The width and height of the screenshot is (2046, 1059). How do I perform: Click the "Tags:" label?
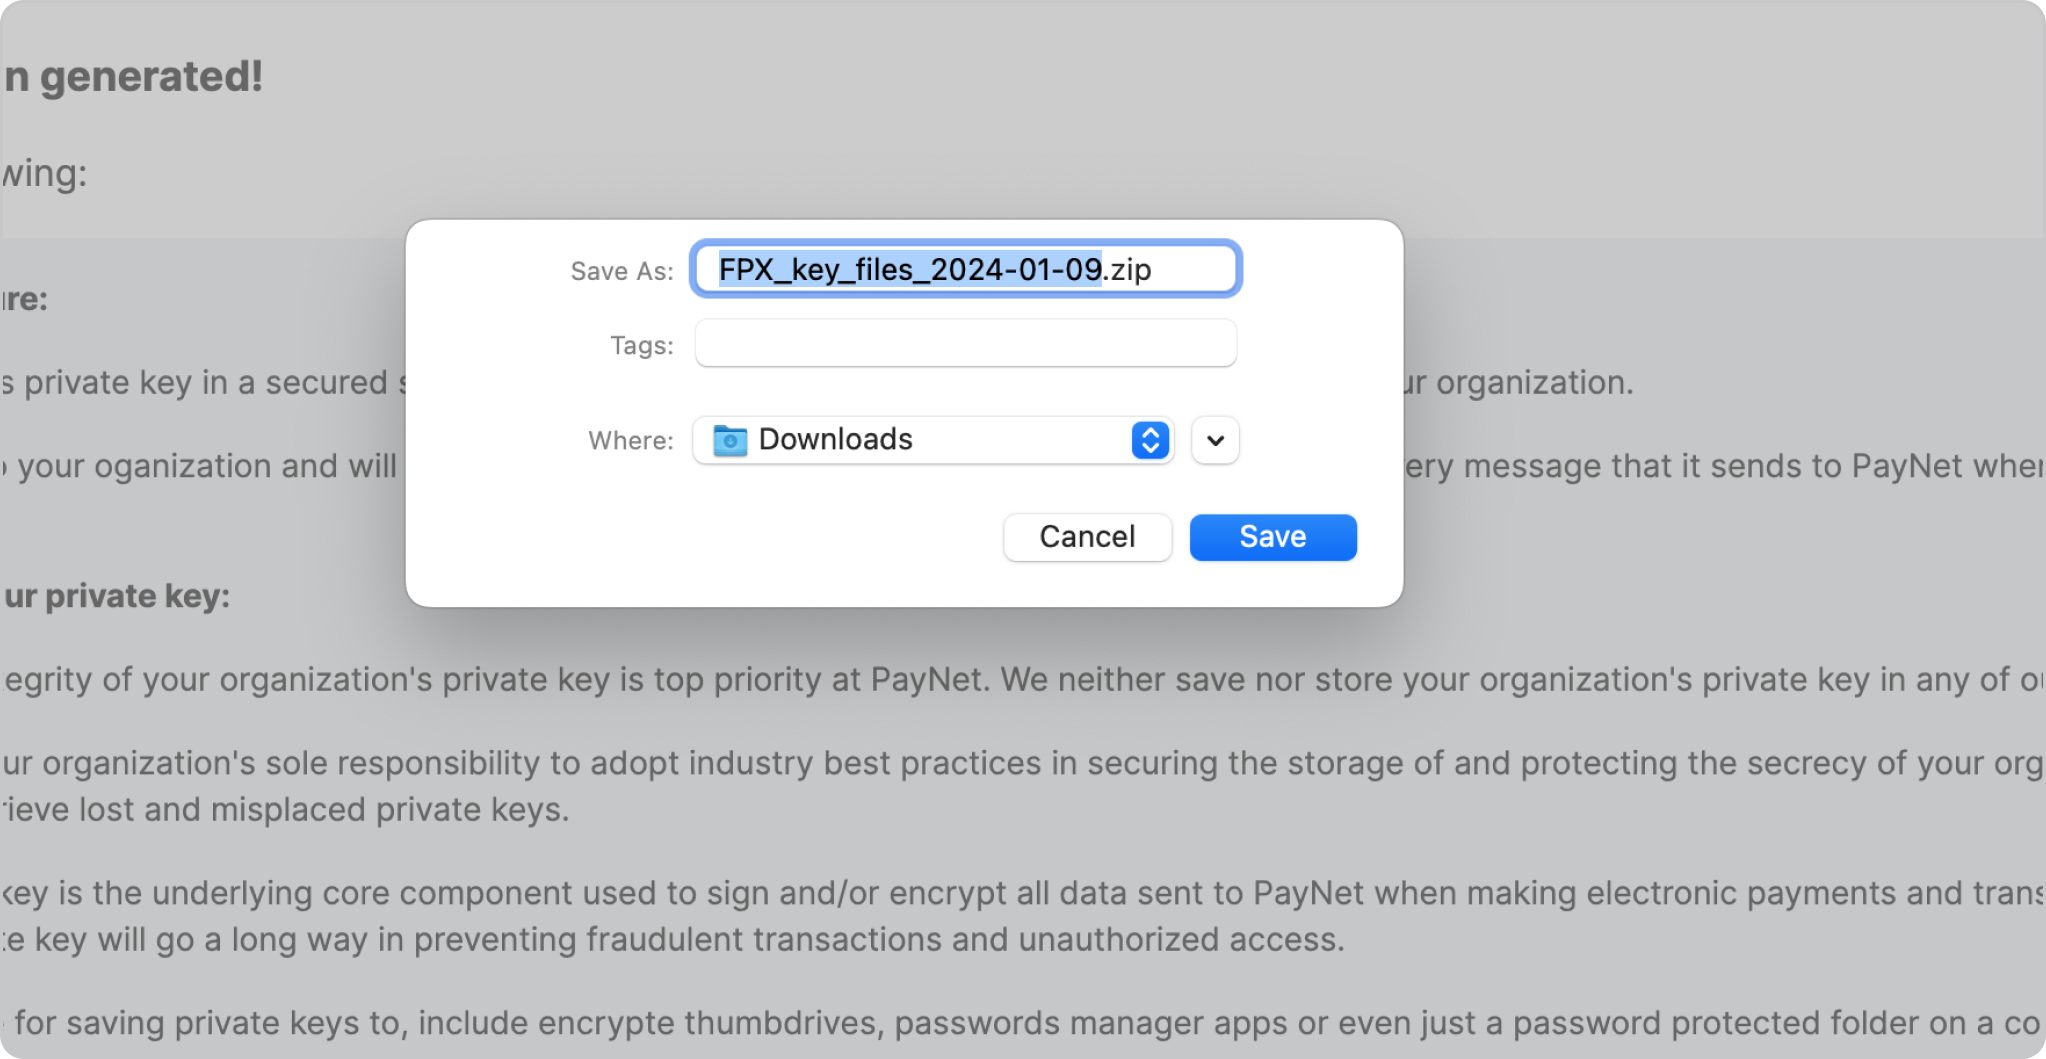point(642,345)
